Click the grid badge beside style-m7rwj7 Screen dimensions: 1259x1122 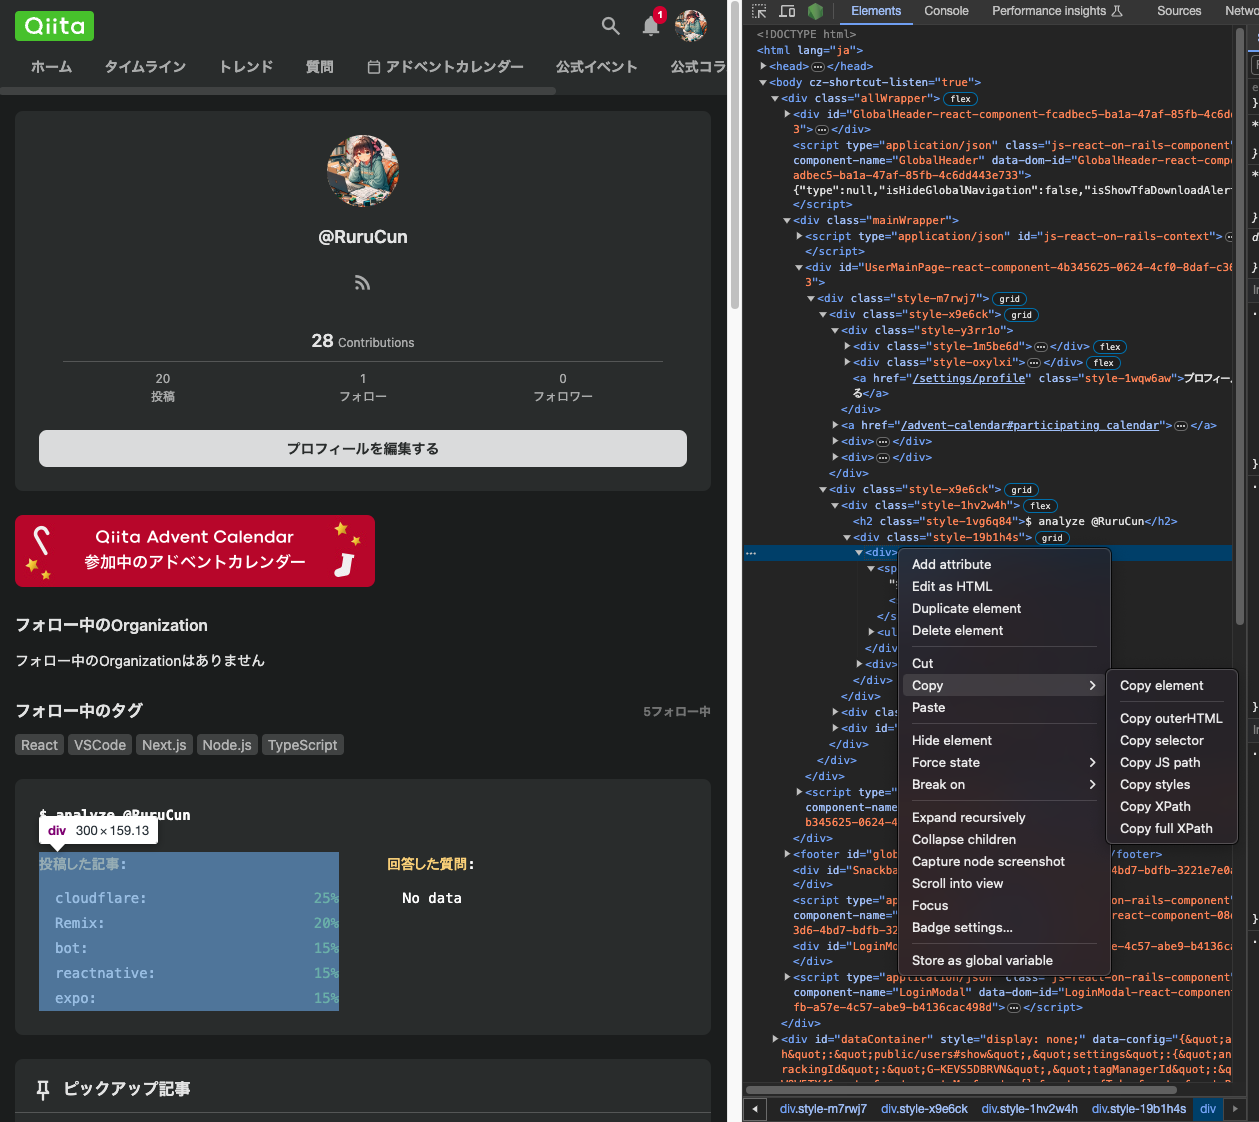[x=1010, y=299]
